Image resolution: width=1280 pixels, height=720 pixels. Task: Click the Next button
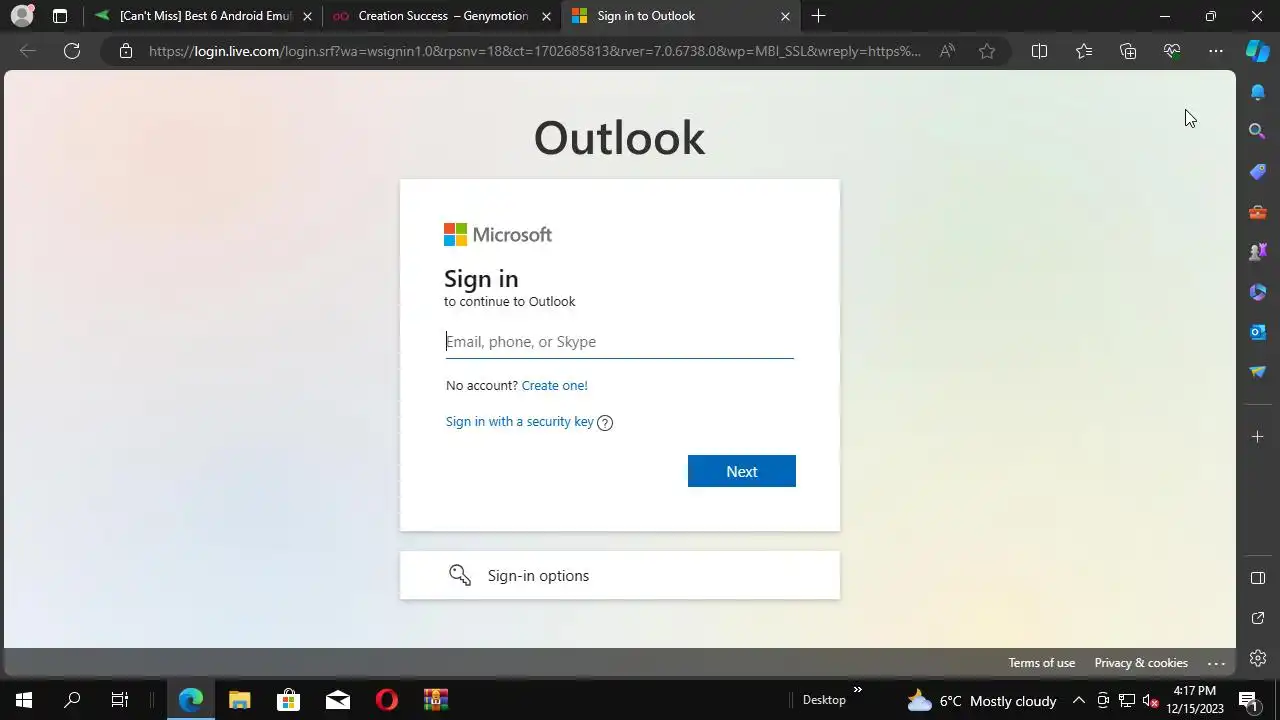pos(742,471)
